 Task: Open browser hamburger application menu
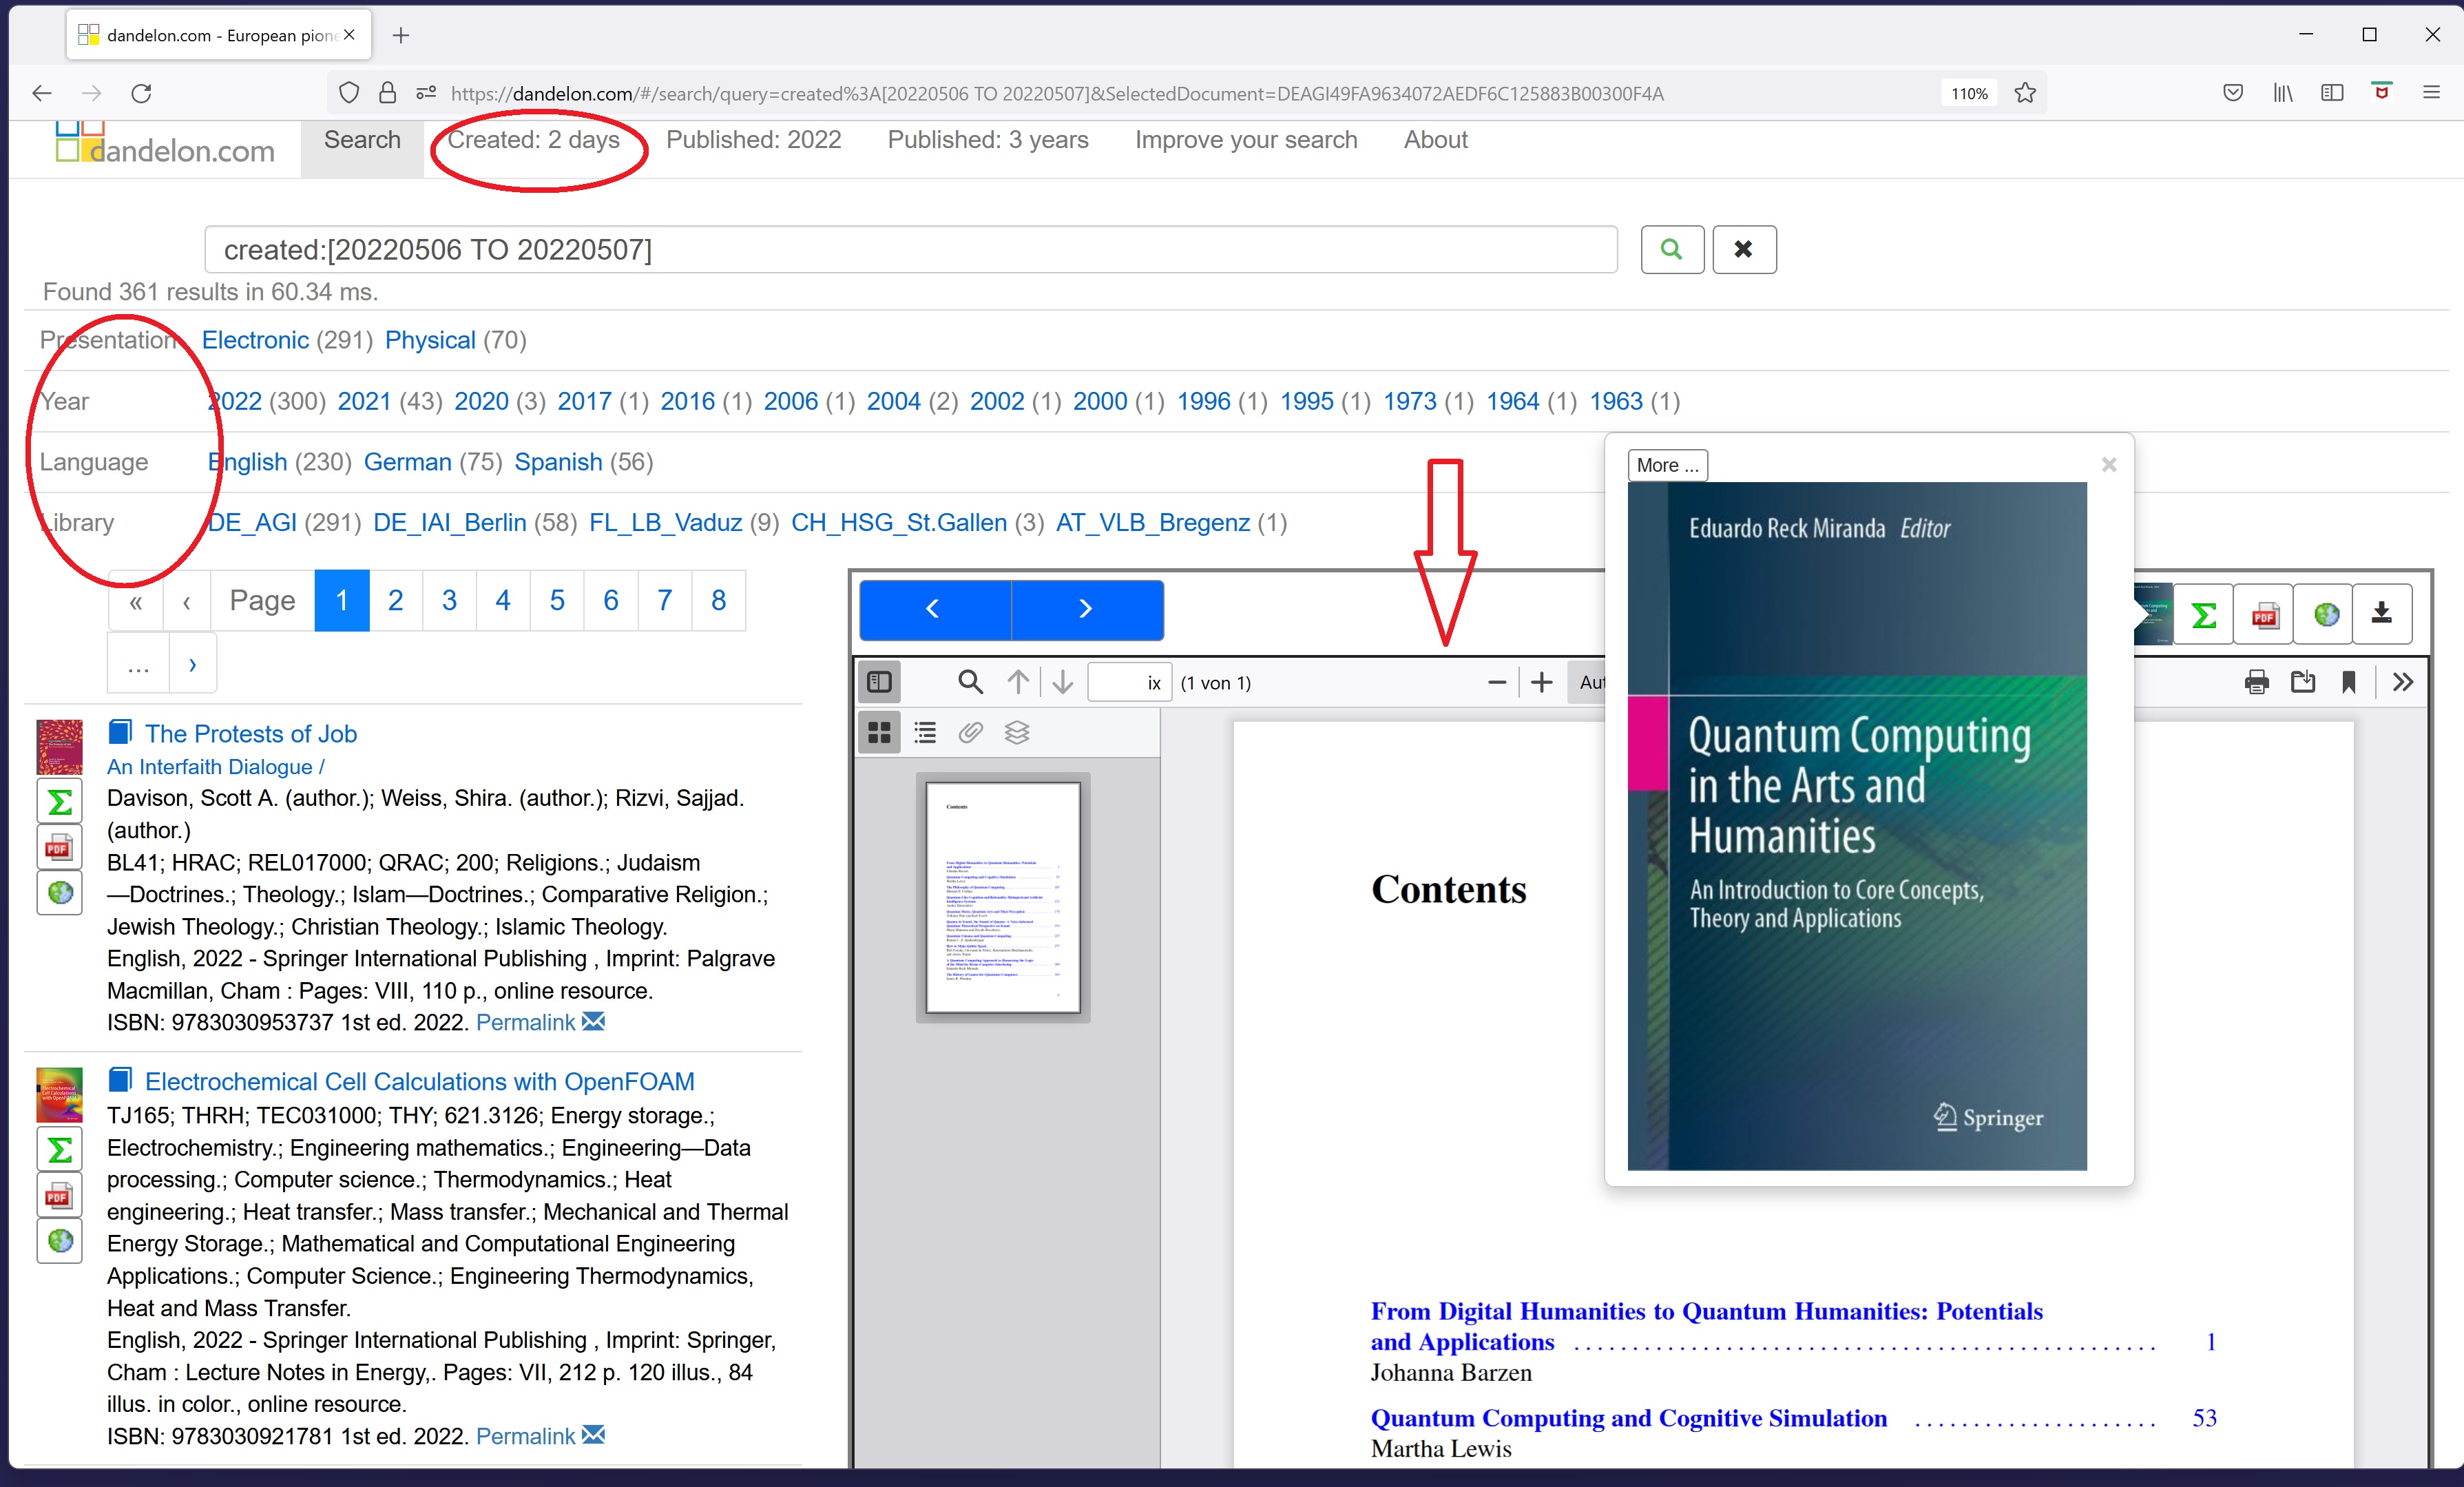pos(2431,93)
